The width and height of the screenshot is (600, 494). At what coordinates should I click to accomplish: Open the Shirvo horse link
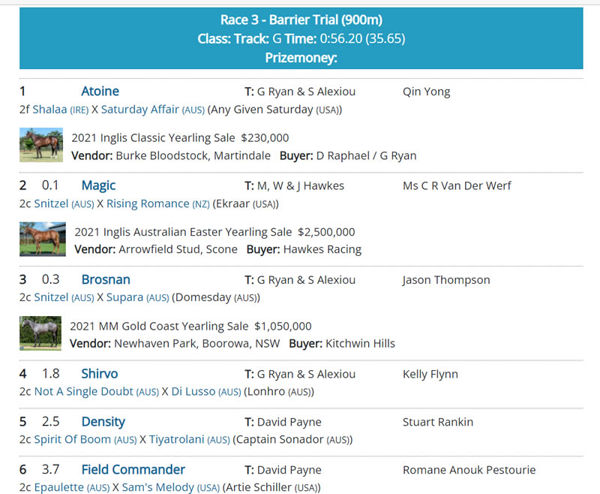tap(100, 374)
